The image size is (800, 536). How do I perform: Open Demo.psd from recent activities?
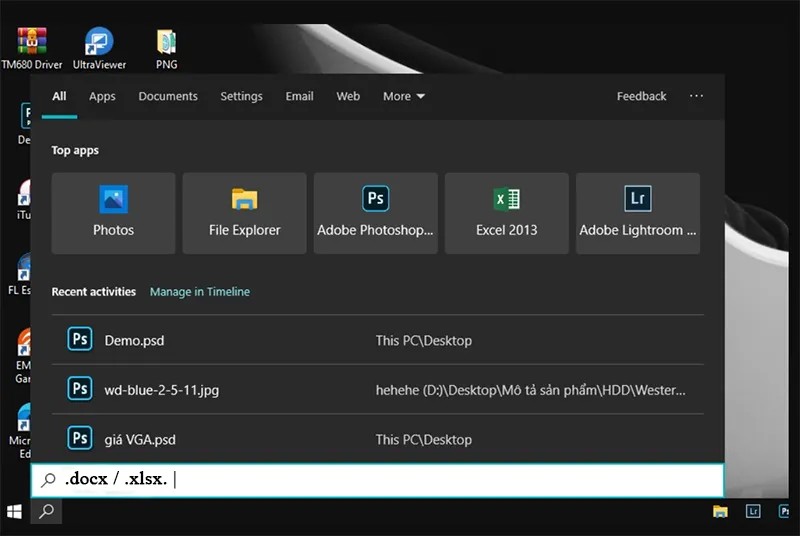134,340
